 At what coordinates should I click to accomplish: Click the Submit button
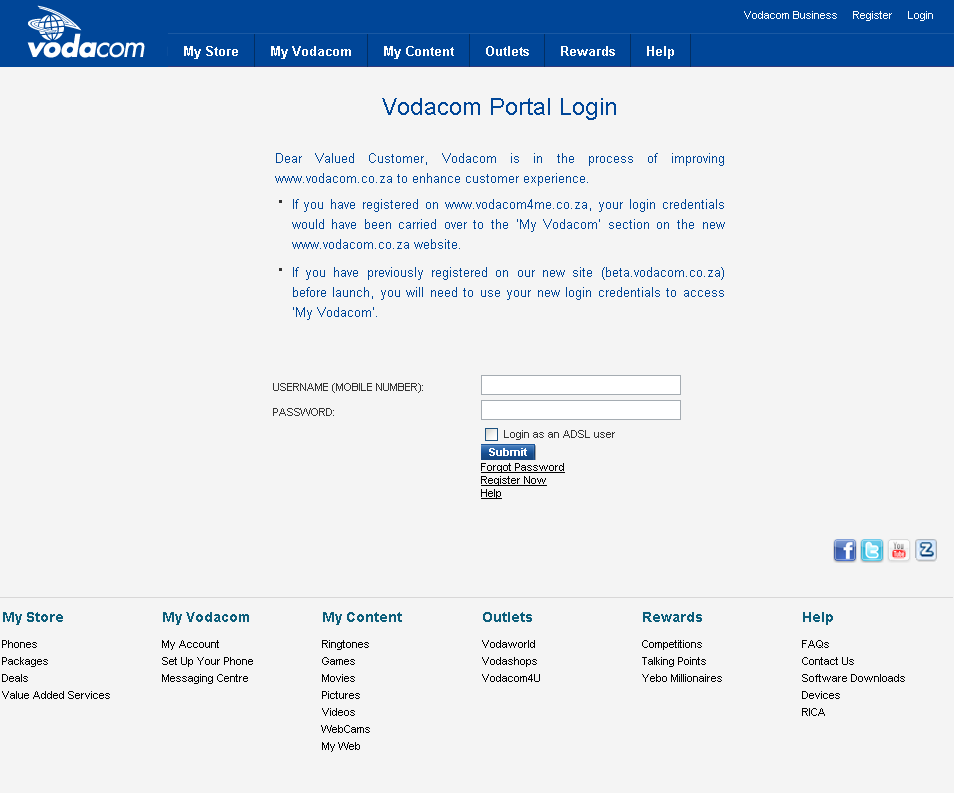[508, 452]
